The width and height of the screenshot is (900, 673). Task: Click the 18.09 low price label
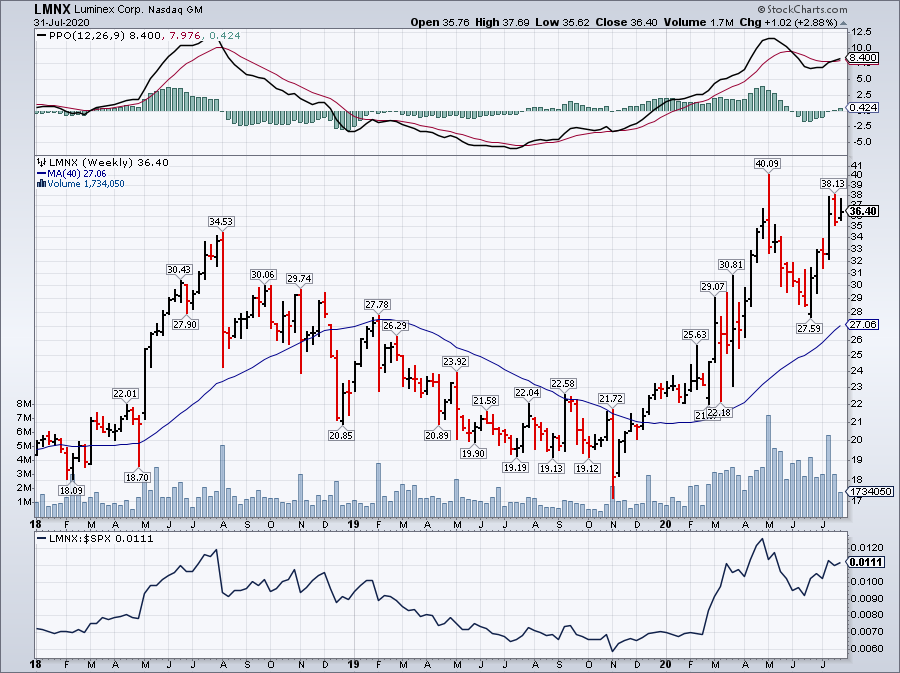coord(71,491)
